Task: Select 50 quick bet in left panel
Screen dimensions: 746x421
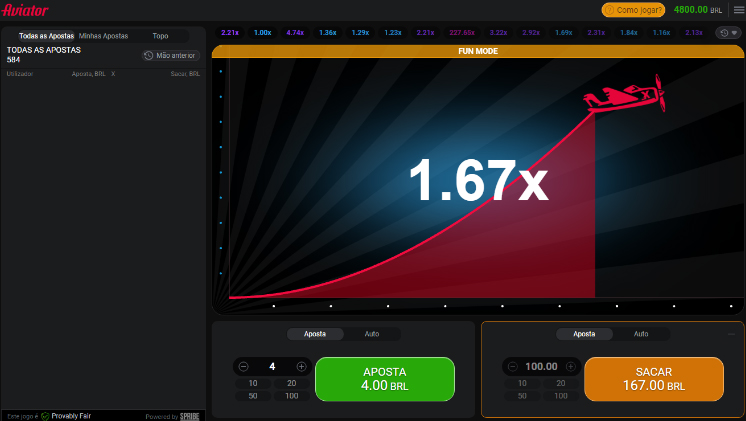Action: point(253,396)
